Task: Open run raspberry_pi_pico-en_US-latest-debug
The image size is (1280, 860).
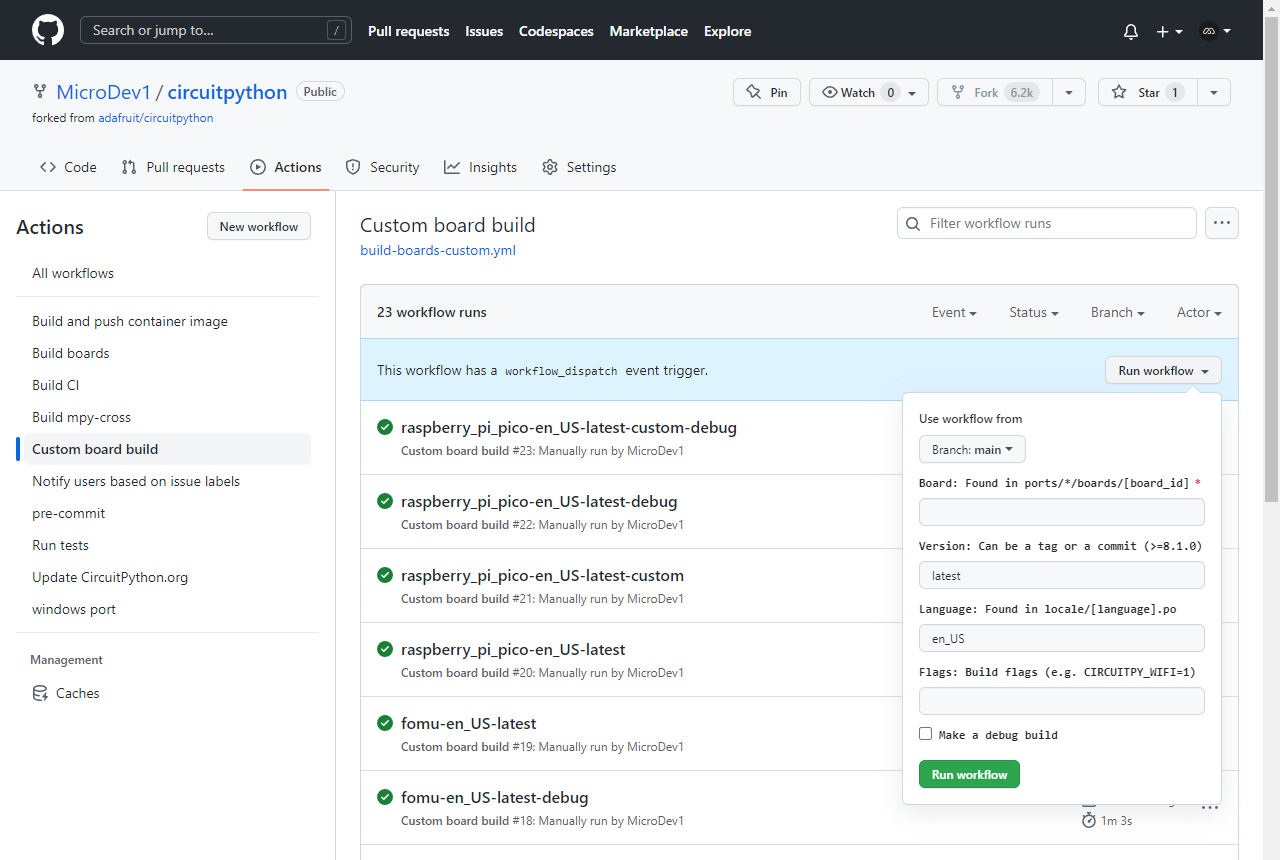Action: 539,501
